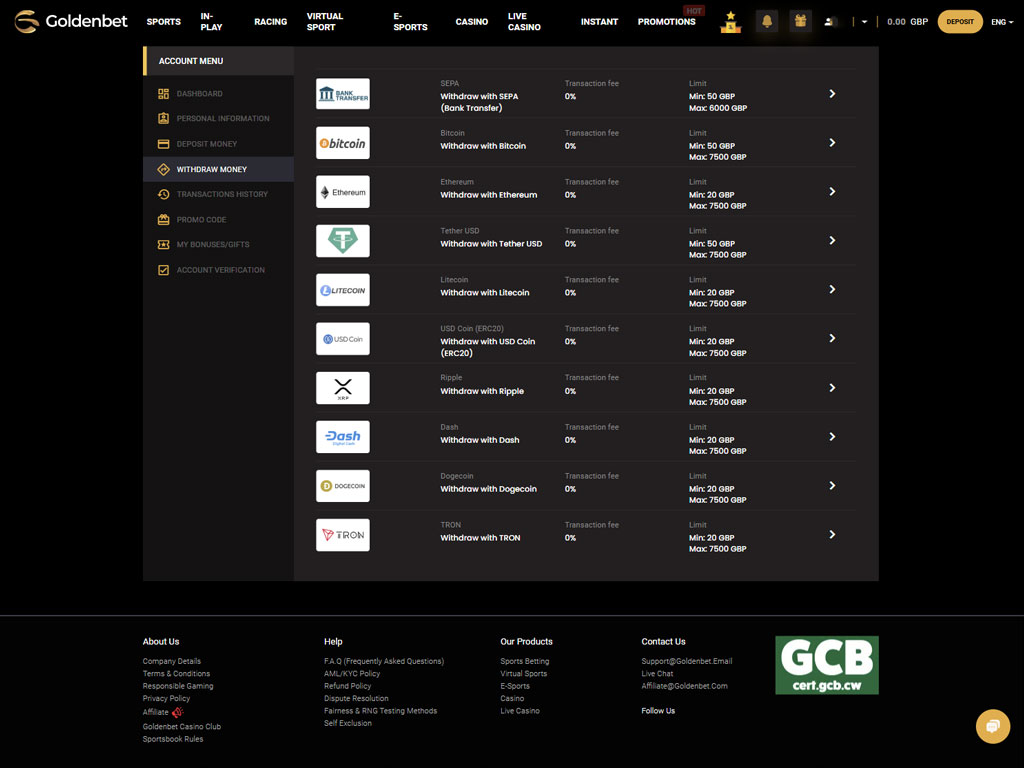This screenshot has width=1024, height=768.
Task: Open the E-Sports section
Action: pos(410,22)
